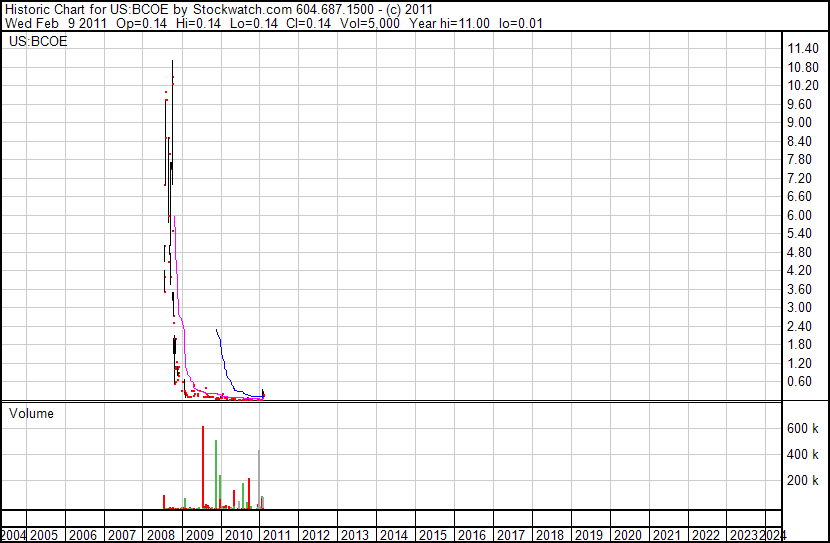Click the 2016 year label on the time axis
This screenshot has width=830, height=543.
coord(472,535)
